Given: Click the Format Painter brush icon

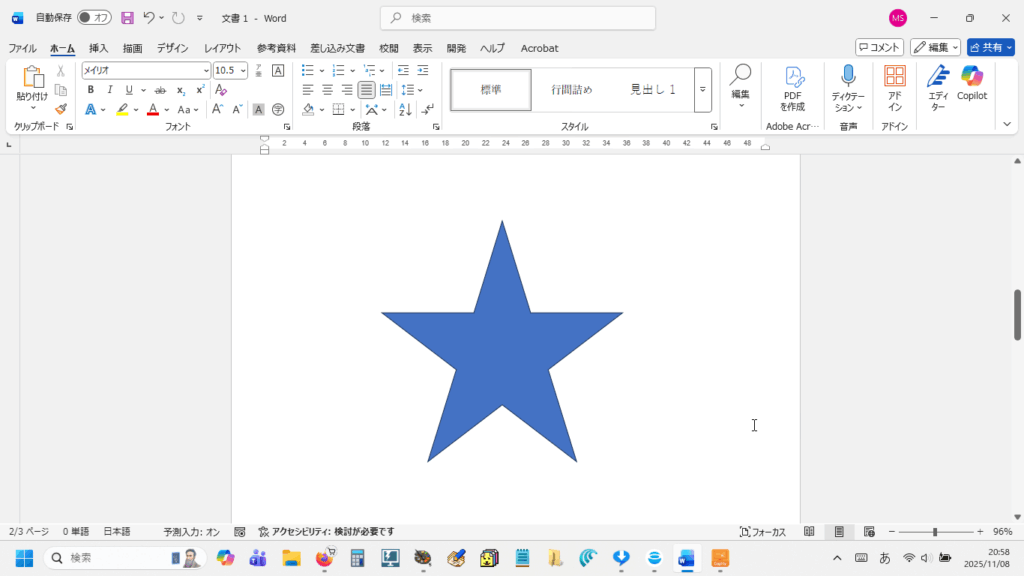Looking at the screenshot, I should [61, 109].
